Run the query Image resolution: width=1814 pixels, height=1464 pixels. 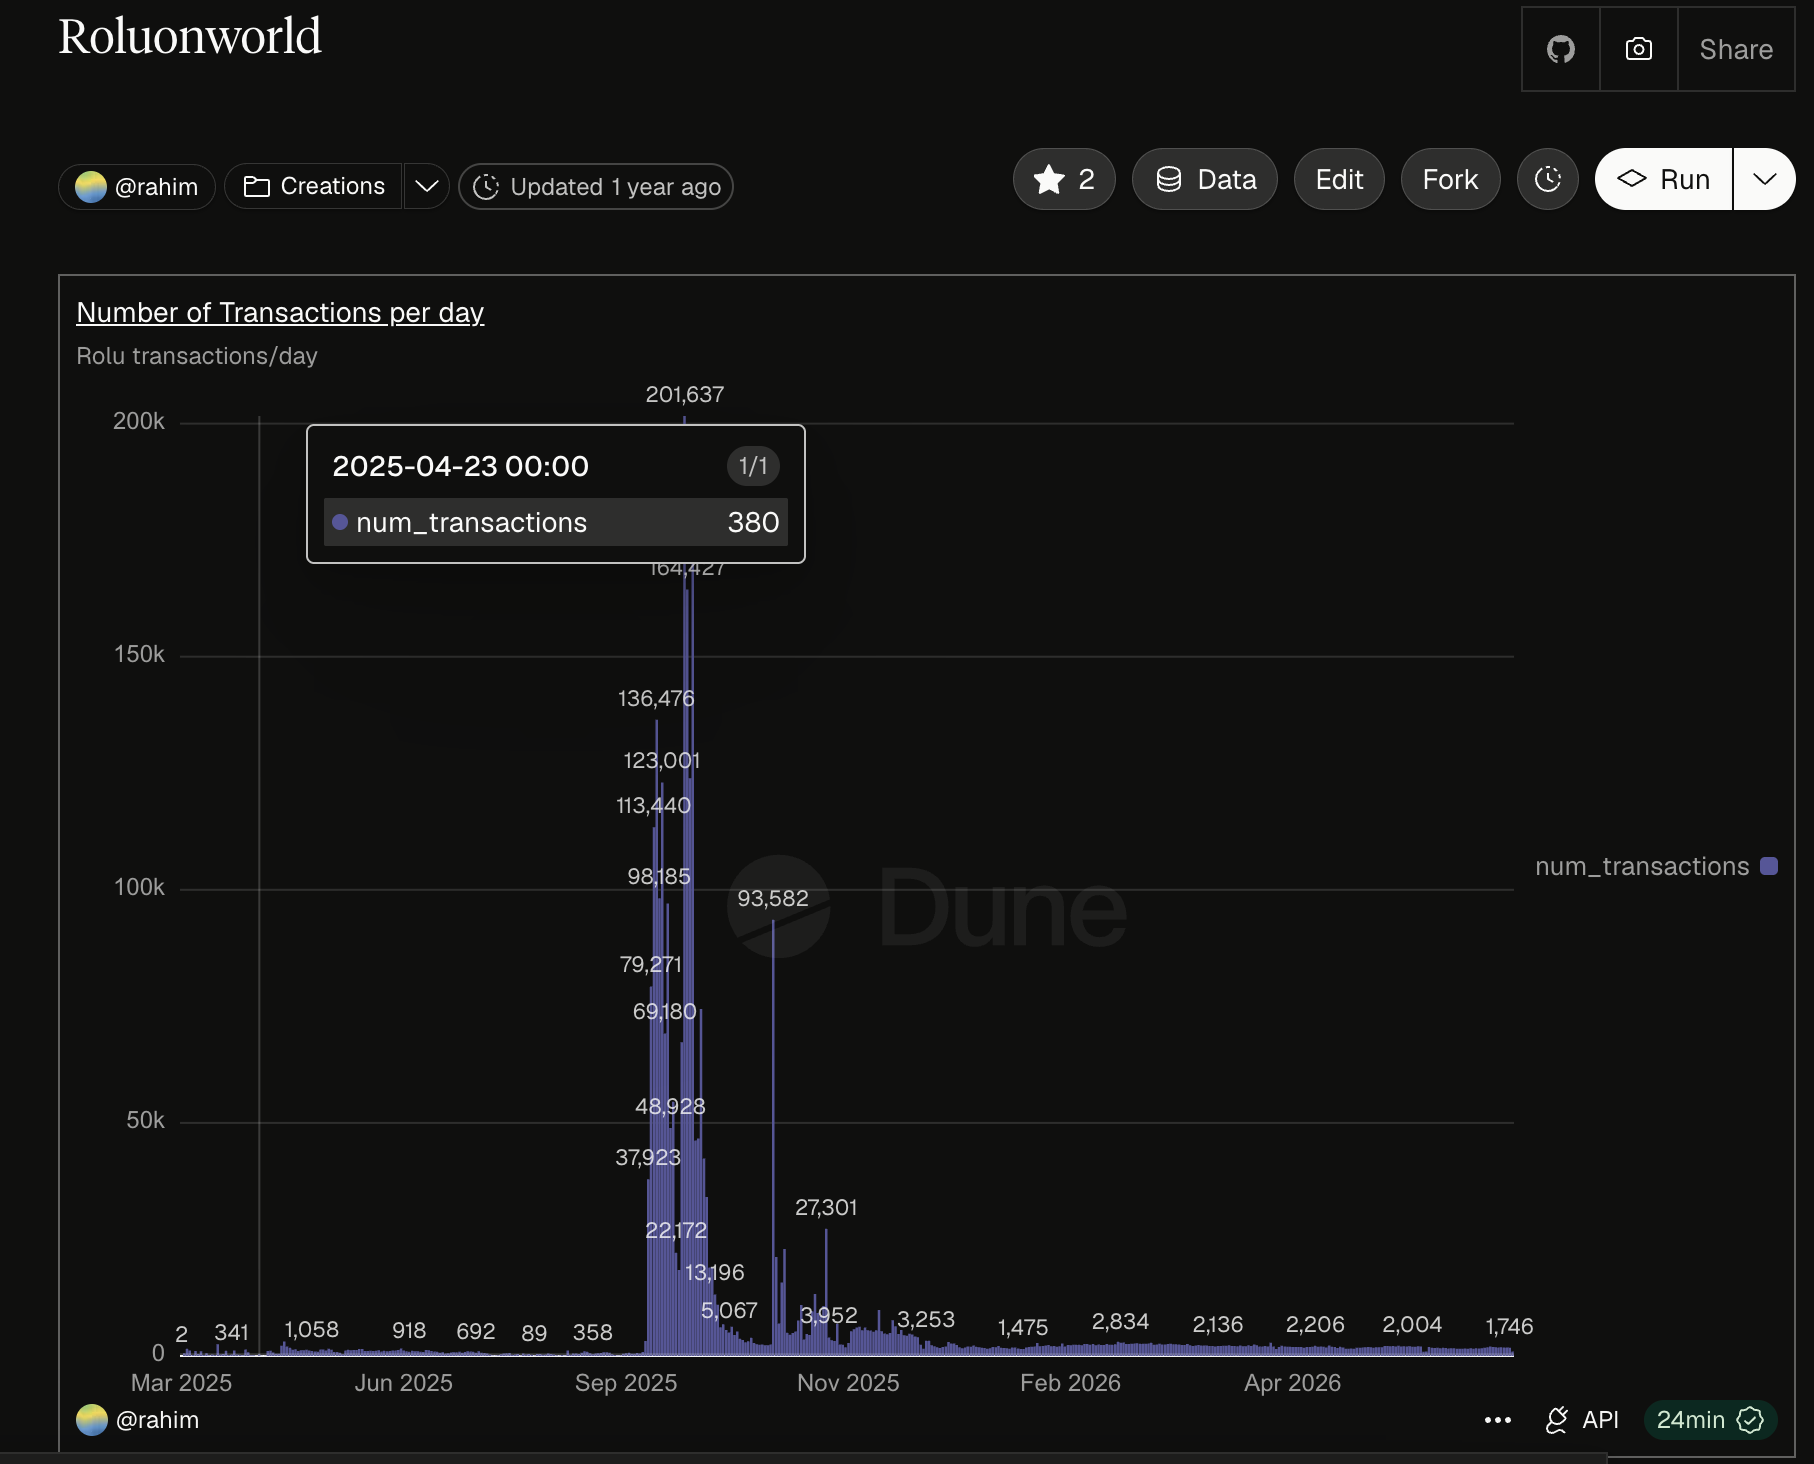coord(1663,179)
